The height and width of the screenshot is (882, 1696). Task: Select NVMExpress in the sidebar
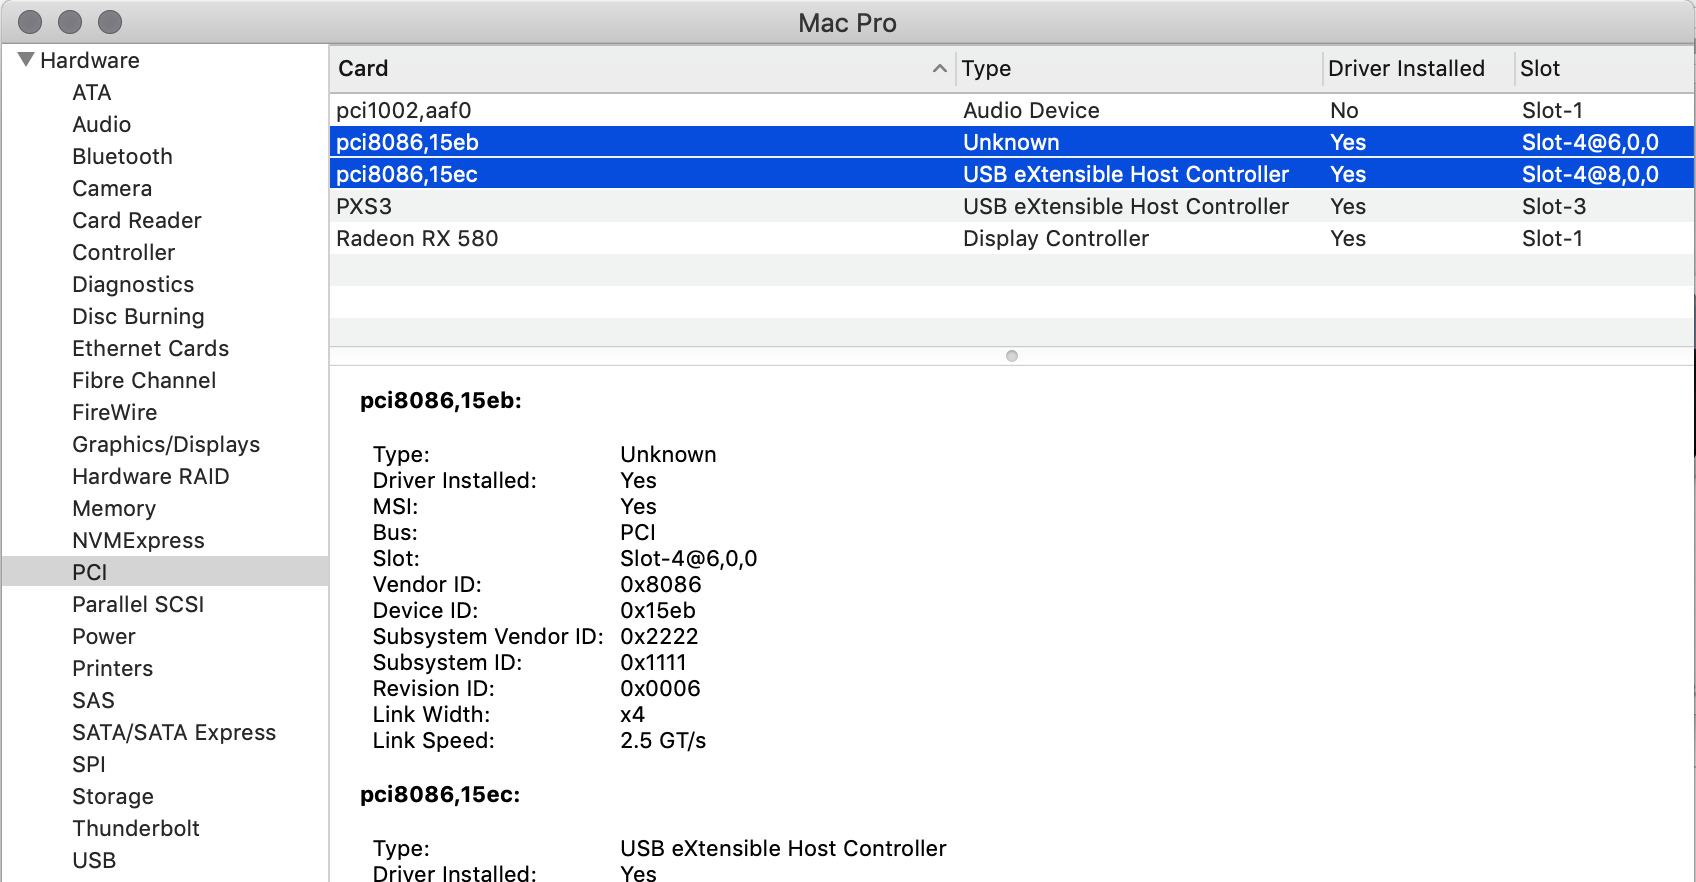click(x=138, y=541)
